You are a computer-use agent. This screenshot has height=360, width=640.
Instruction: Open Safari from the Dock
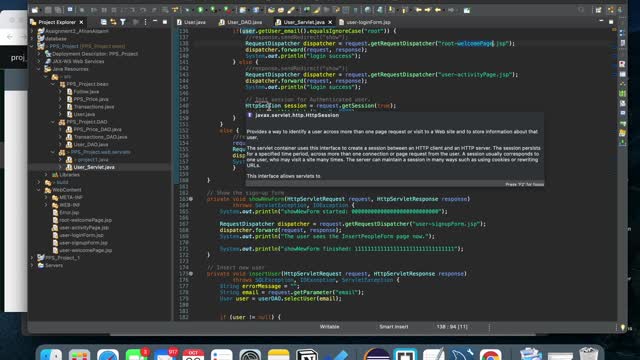108,354
